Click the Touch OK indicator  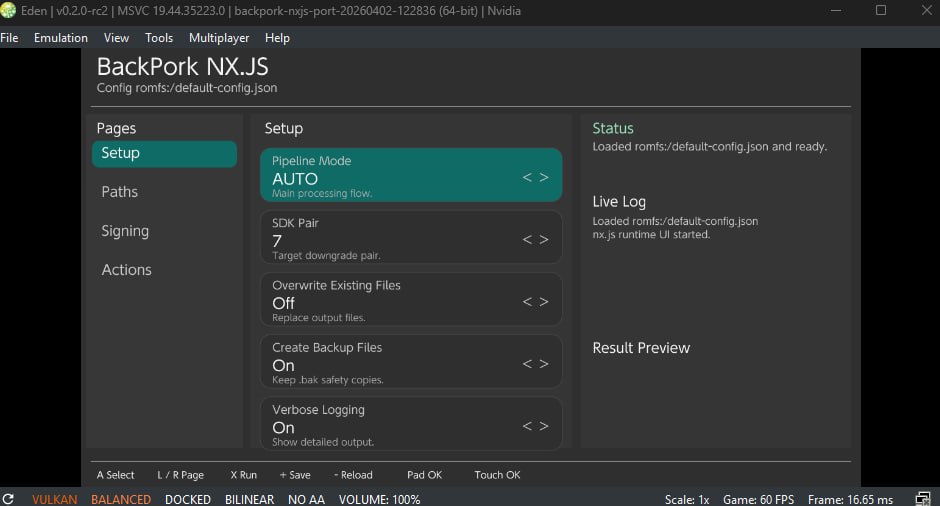pyautogui.click(x=498, y=475)
